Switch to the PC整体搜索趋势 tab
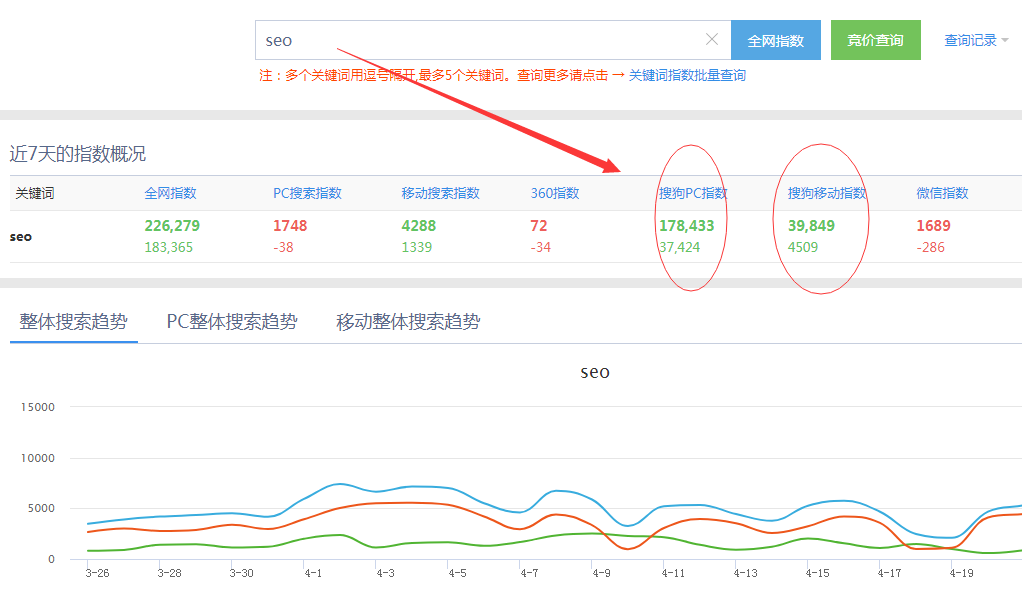The image size is (1022, 591). click(x=232, y=322)
